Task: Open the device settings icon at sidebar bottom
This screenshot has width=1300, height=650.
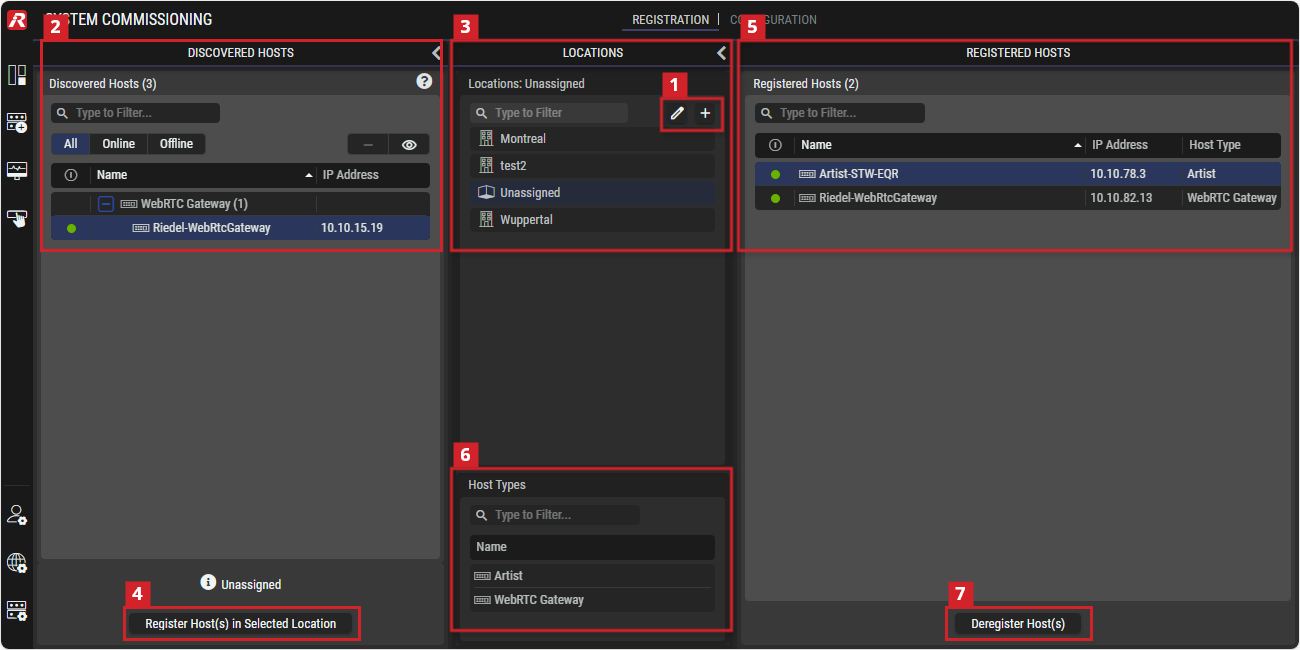Action: click(x=17, y=610)
